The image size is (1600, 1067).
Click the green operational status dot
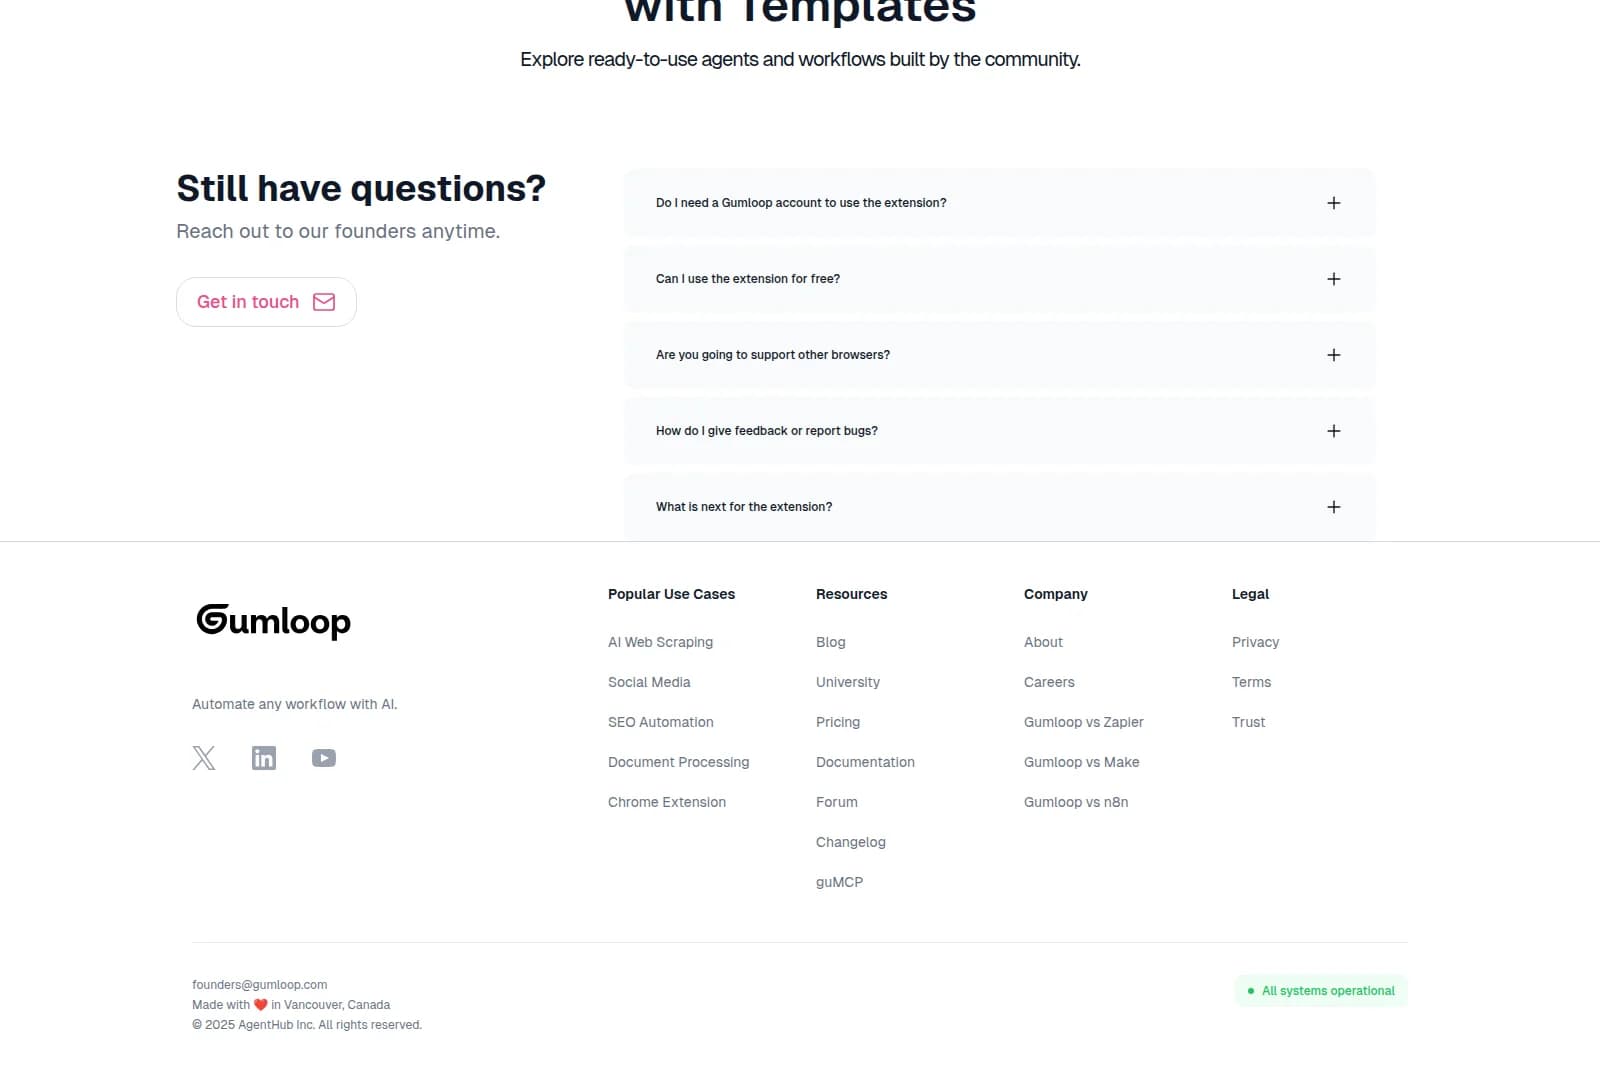pos(1250,991)
